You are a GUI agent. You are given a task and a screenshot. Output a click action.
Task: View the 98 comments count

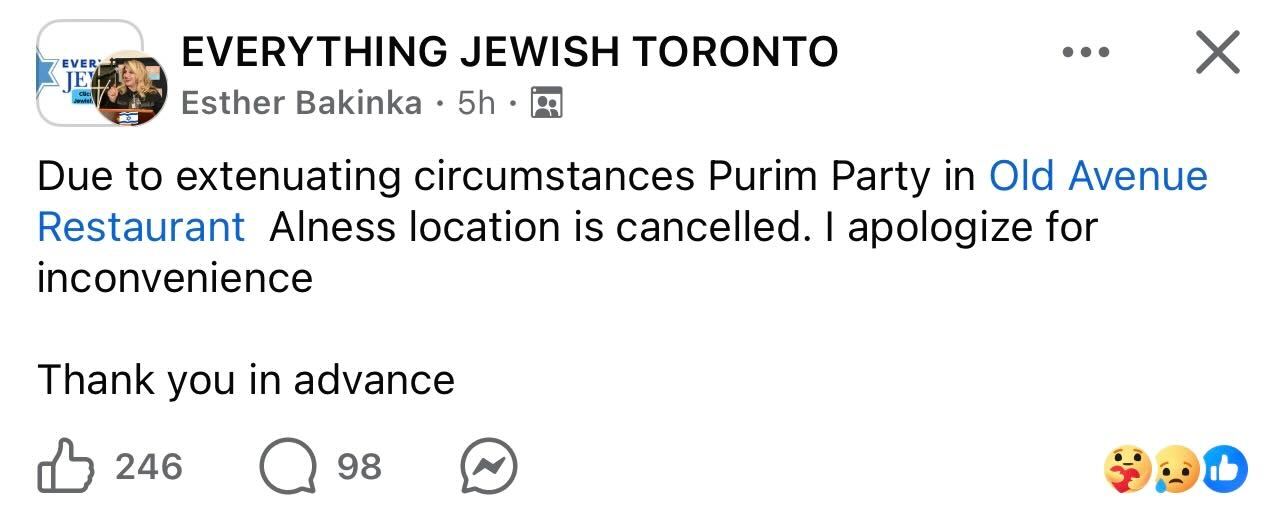(359, 467)
